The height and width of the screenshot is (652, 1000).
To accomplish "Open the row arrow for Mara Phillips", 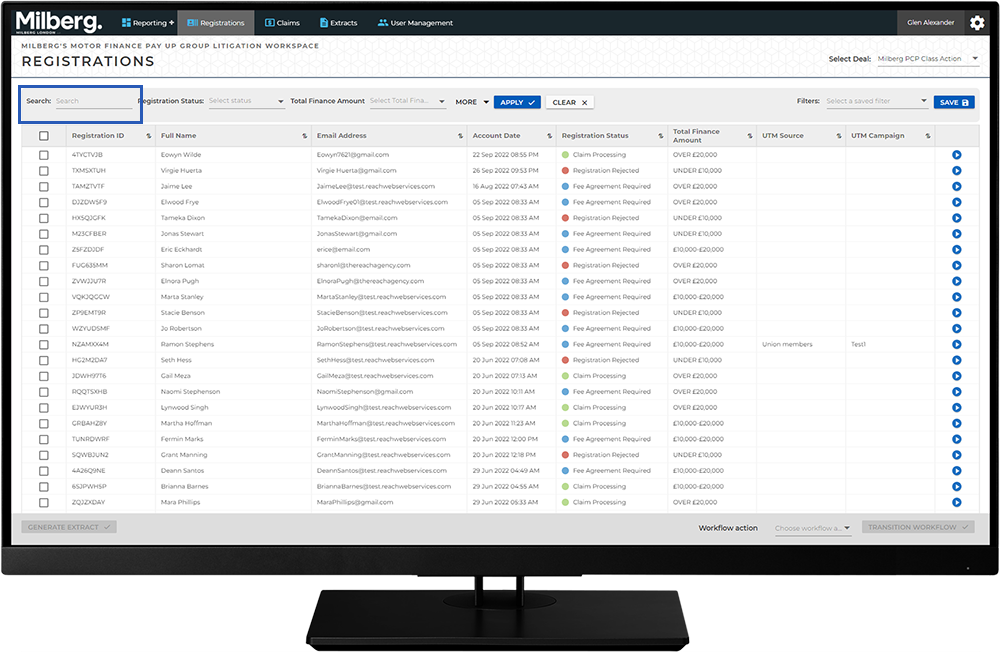I will pos(956,502).
